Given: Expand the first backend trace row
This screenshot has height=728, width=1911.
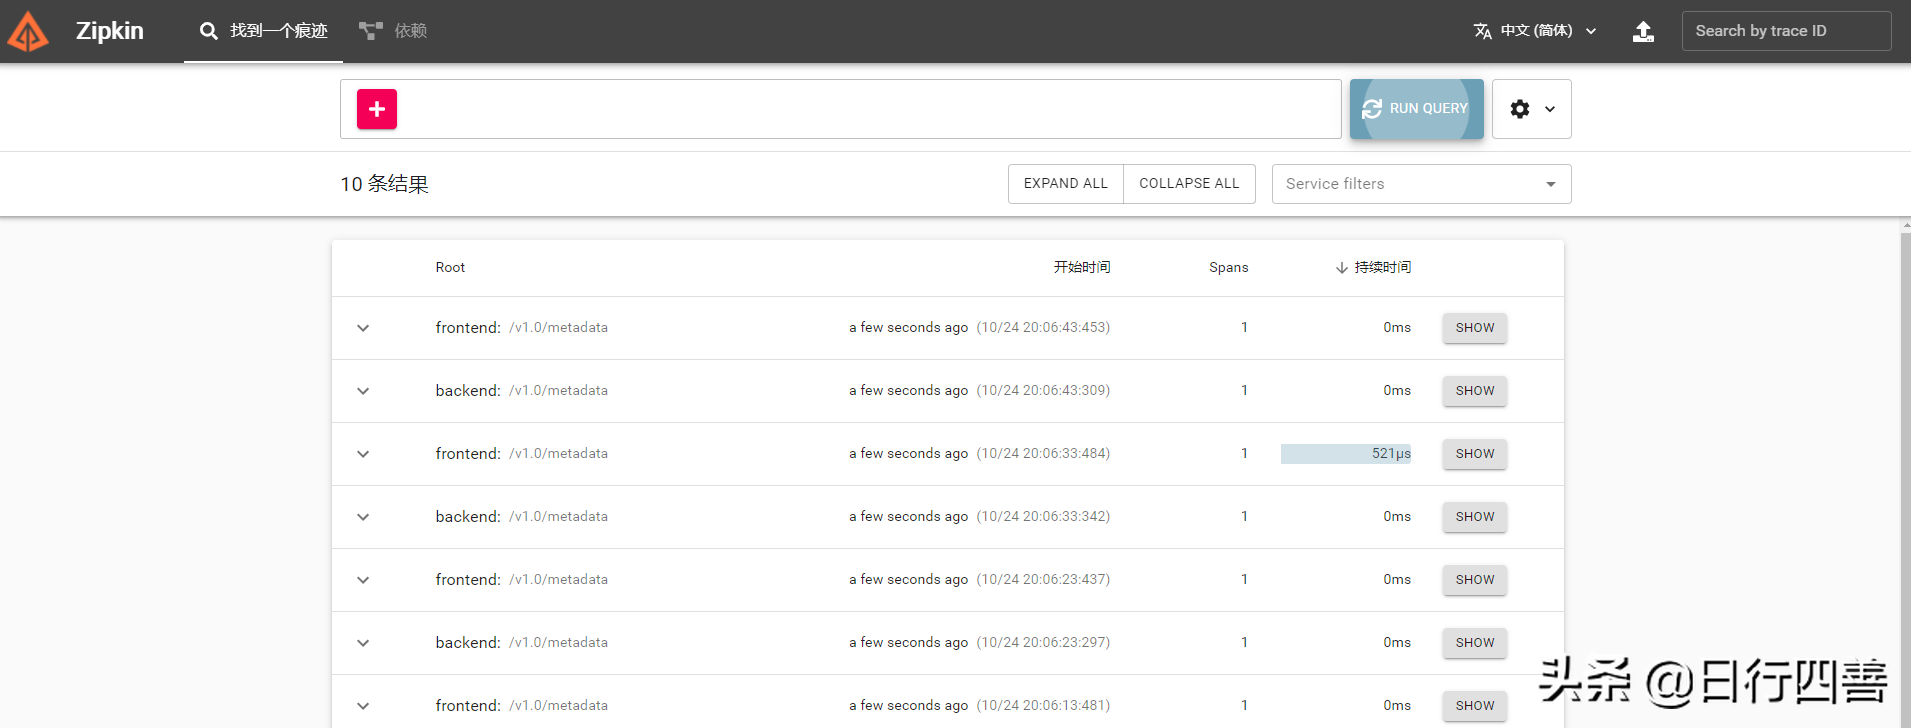Looking at the screenshot, I should [363, 391].
